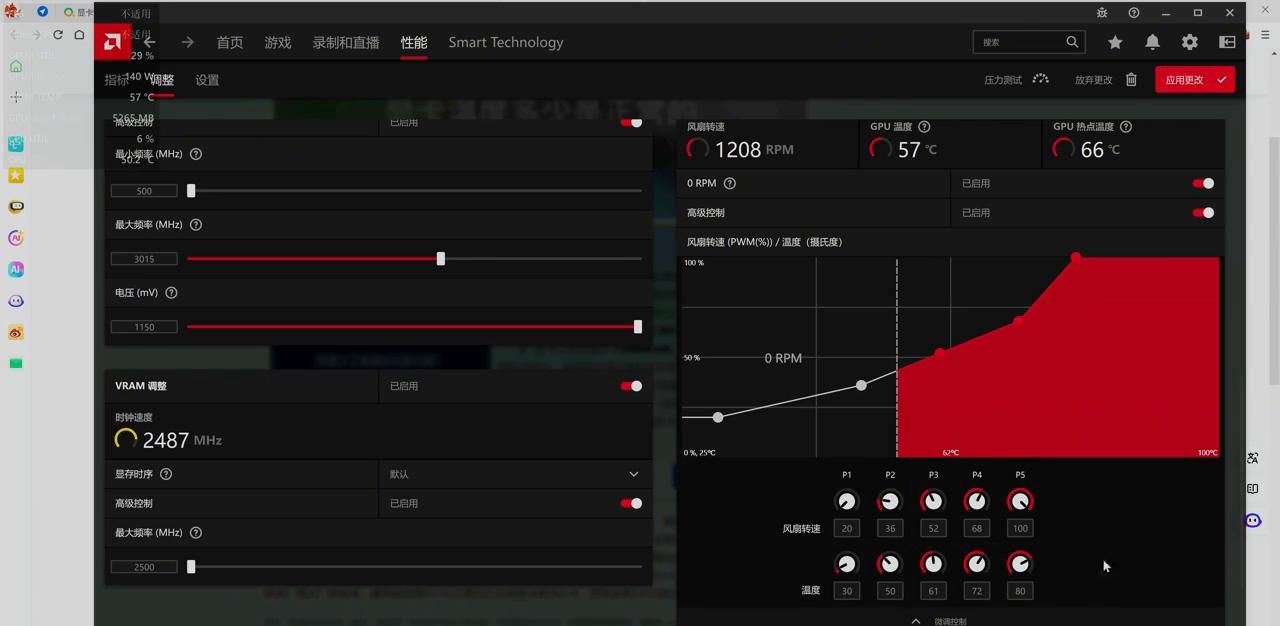
Task: Select the 性能 tab
Action: coord(414,42)
